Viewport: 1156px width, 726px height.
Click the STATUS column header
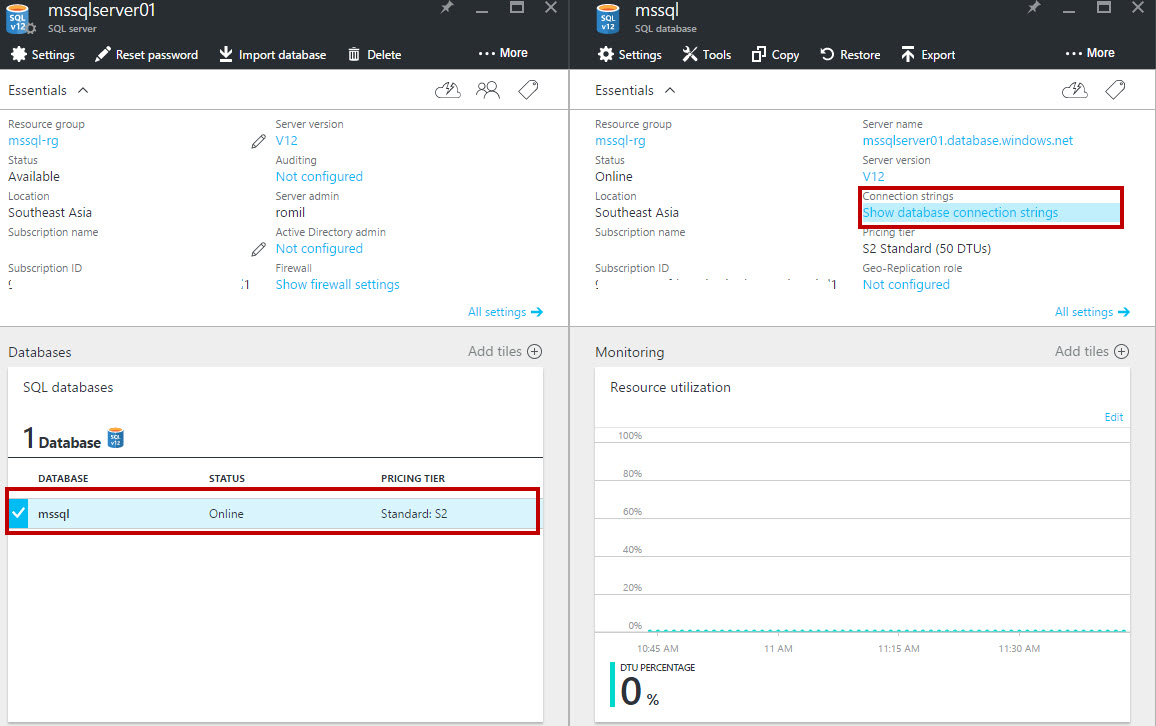[226, 478]
